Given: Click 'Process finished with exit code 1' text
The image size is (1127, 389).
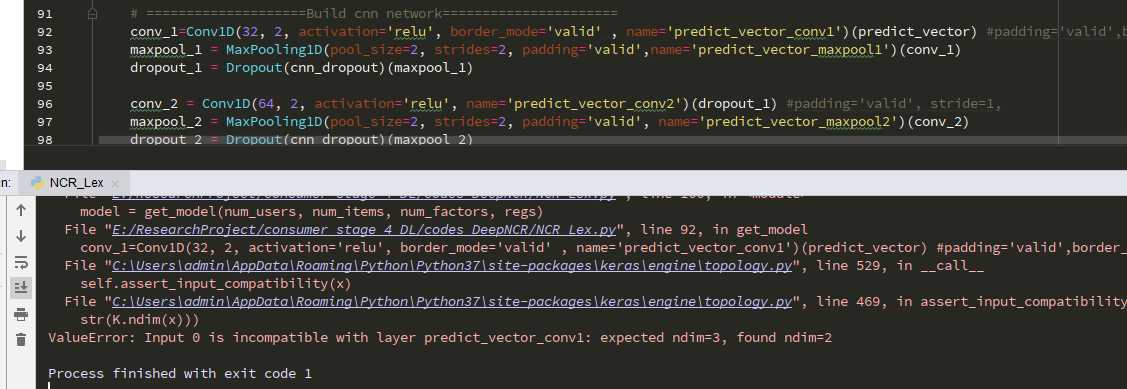Looking at the screenshot, I should 180,373.
